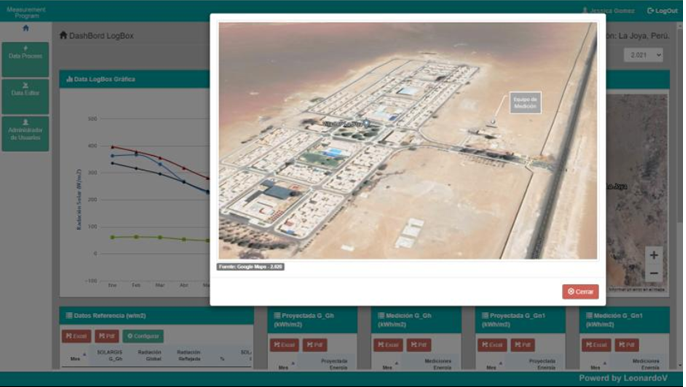The width and height of the screenshot is (686, 387).
Task: Export Proyectada G_Gn1 to Excel
Action: pyautogui.click(x=492, y=345)
